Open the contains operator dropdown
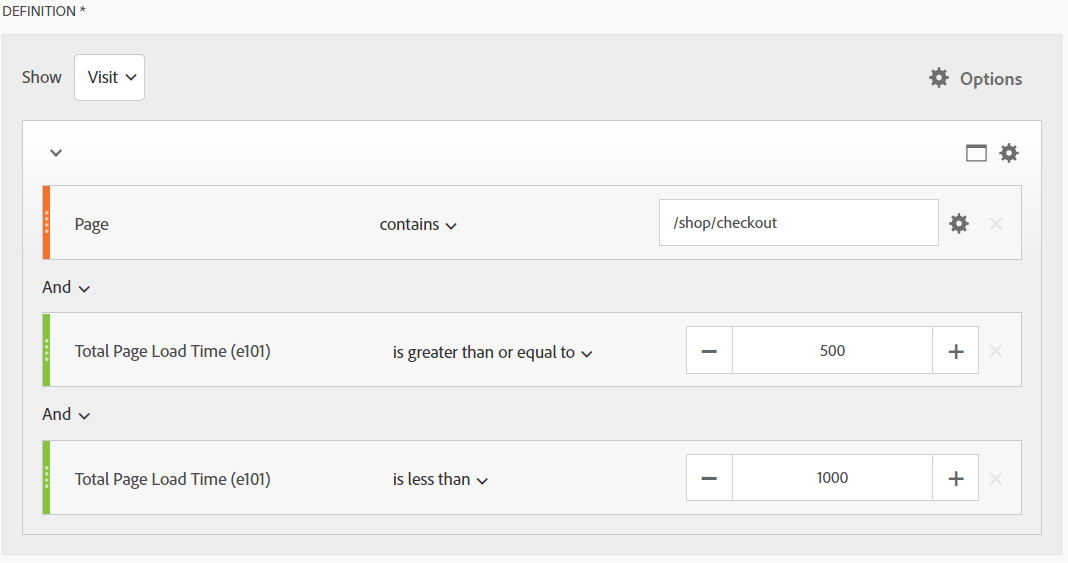This screenshot has height=563, width=1068. [x=418, y=225]
